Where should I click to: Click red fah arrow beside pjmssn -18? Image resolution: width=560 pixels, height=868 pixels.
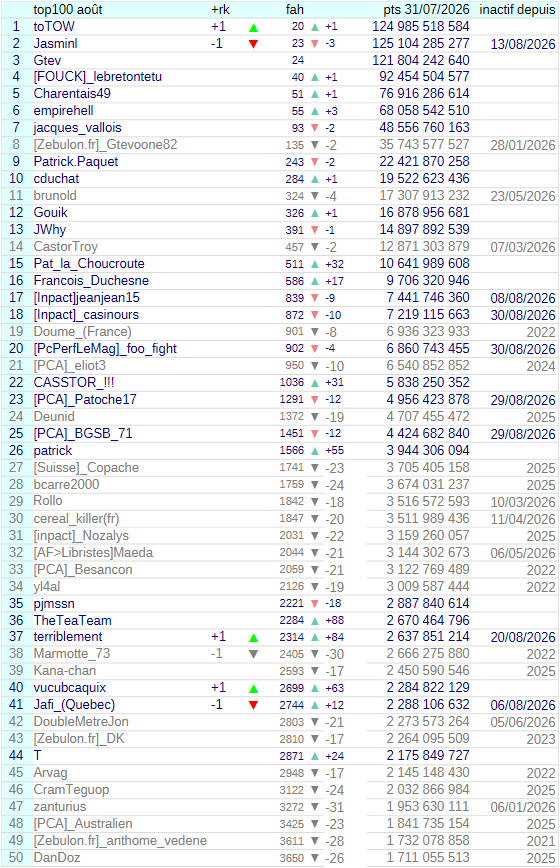pos(315,604)
